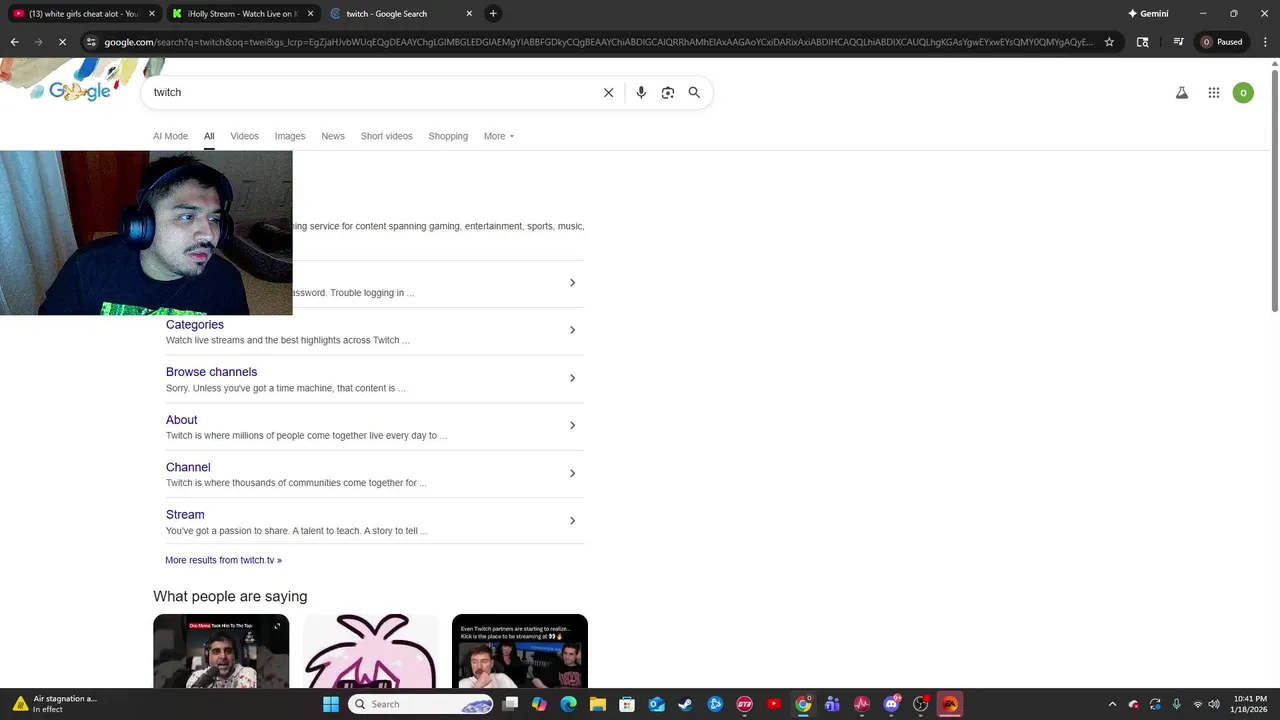1280x720 pixels.
Task: Open the green Google account avatar
Action: click(x=1243, y=93)
